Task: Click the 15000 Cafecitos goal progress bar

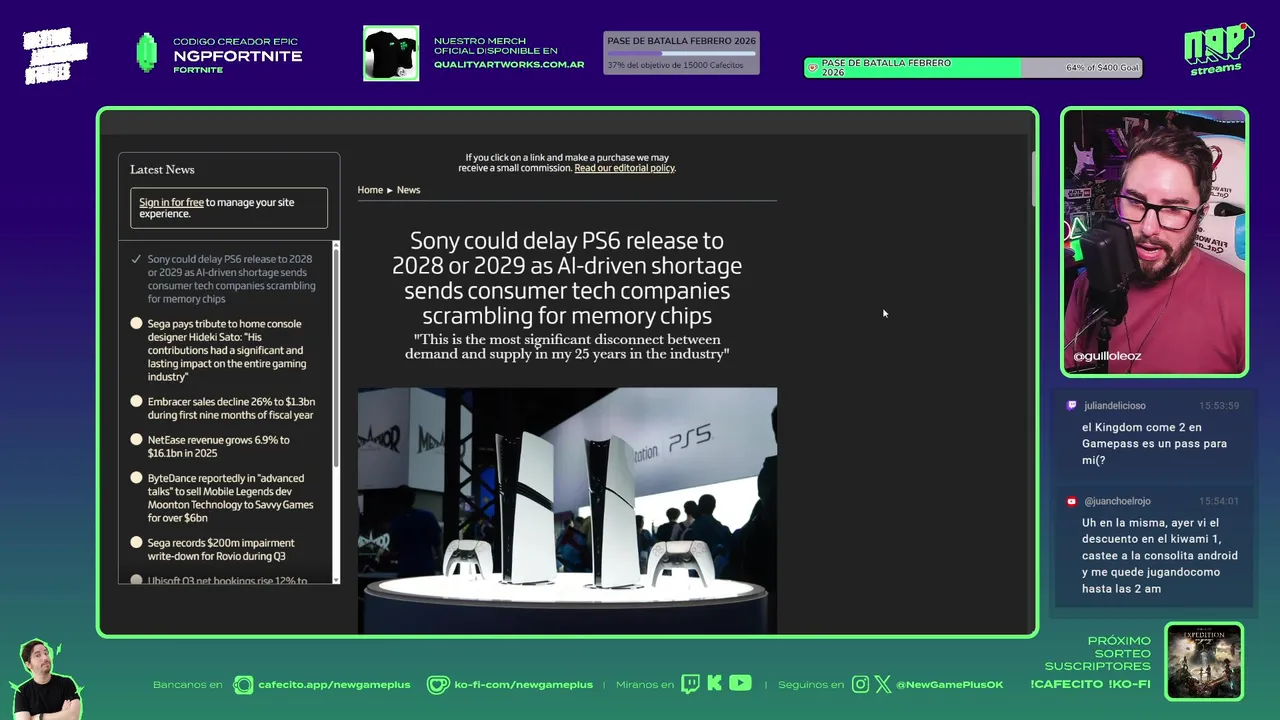Action: click(681, 53)
